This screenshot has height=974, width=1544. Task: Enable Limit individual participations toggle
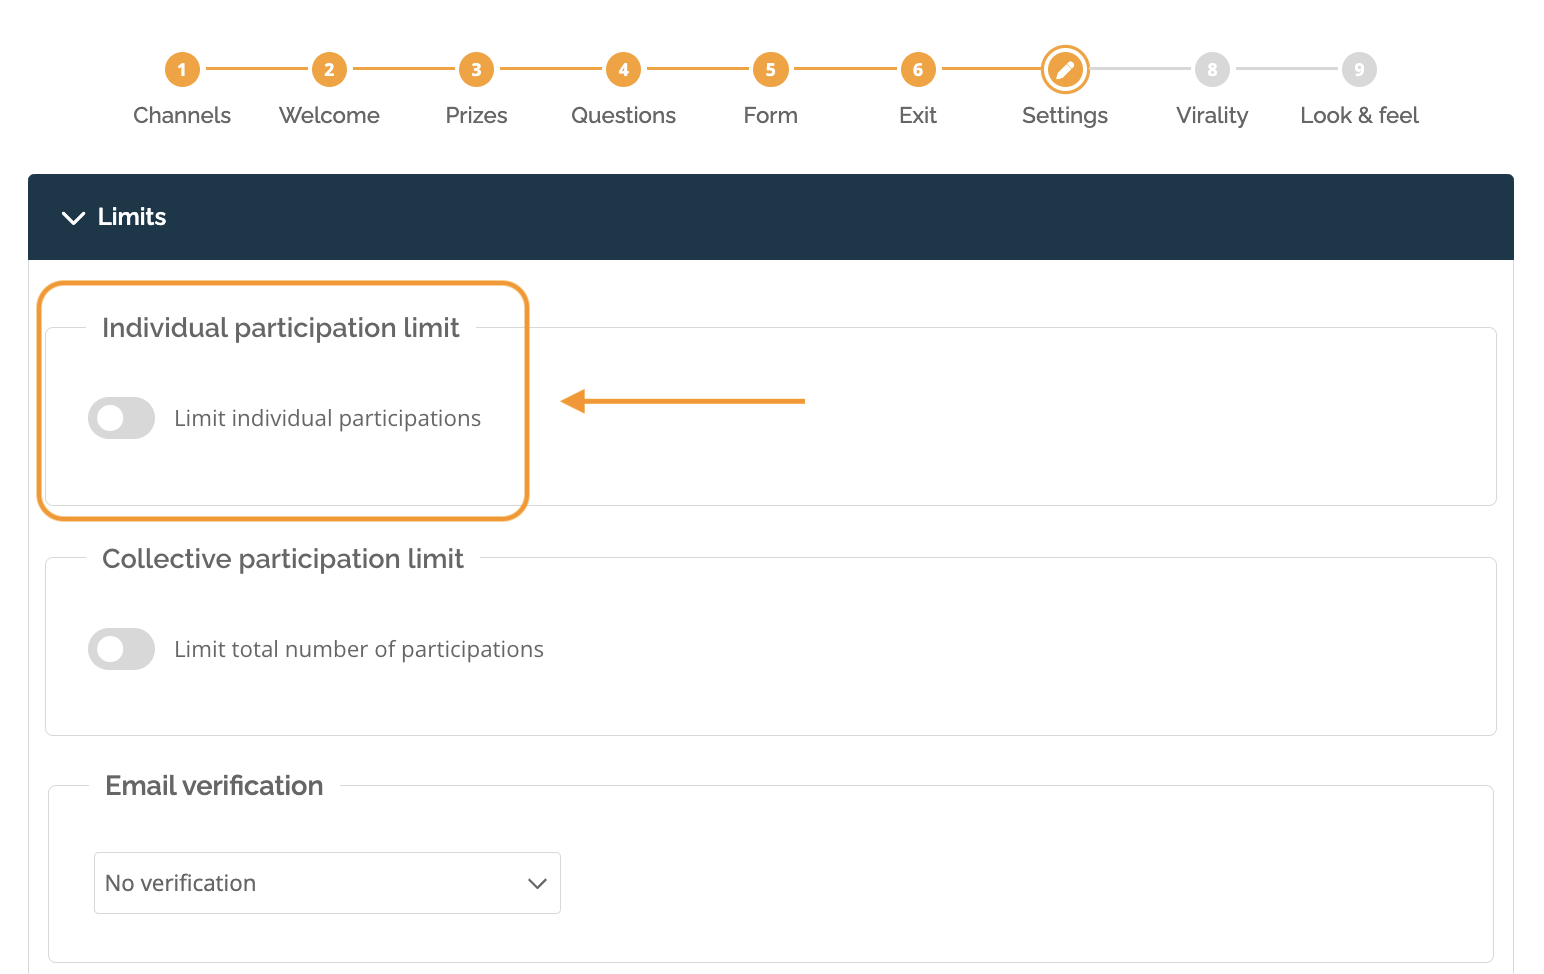click(x=122, y=418)
